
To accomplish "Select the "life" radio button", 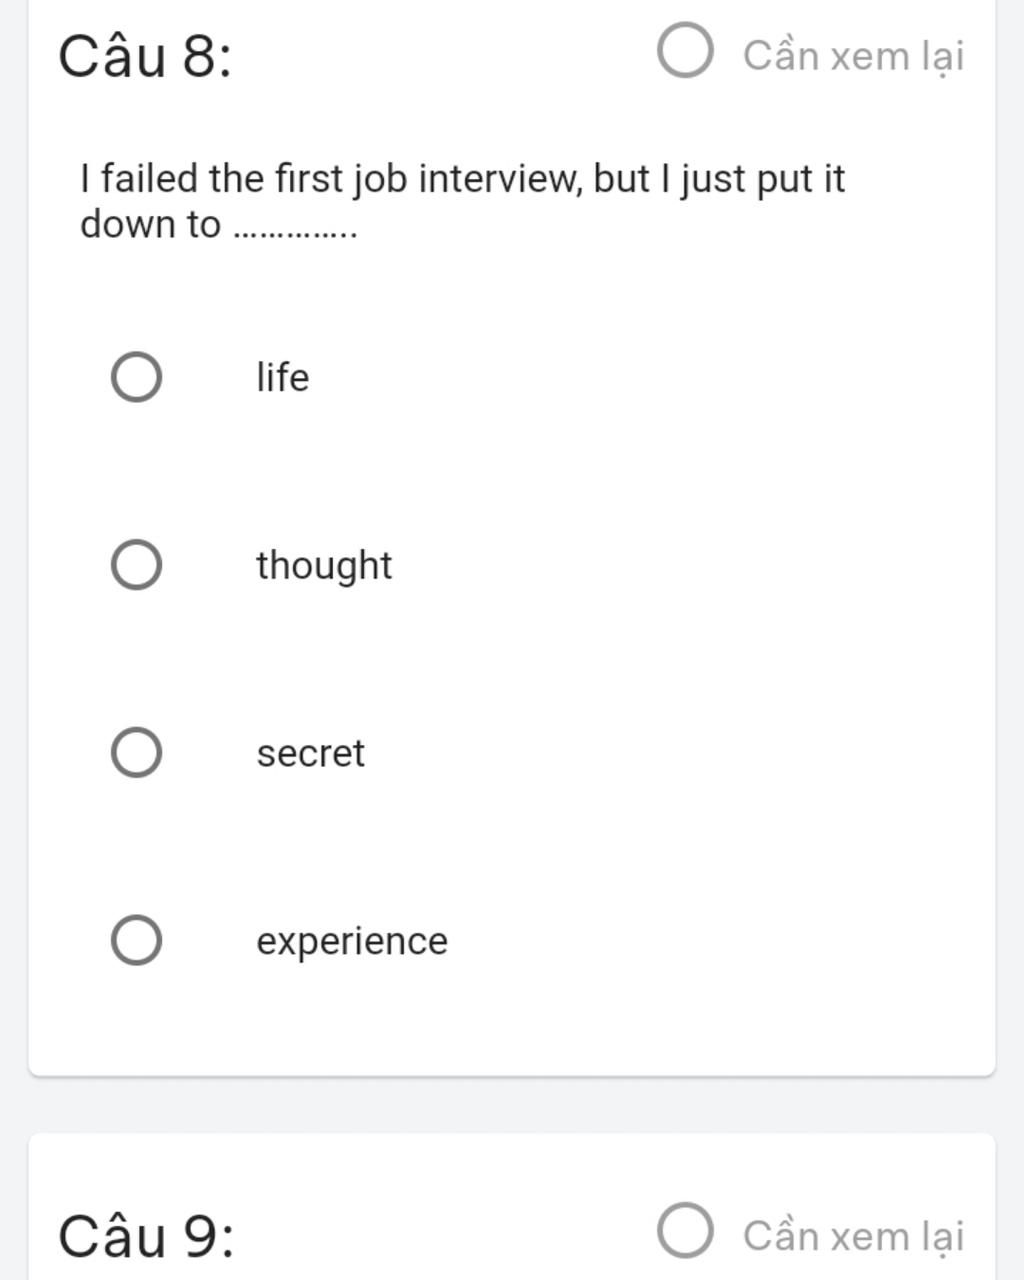I will point(136,377).
